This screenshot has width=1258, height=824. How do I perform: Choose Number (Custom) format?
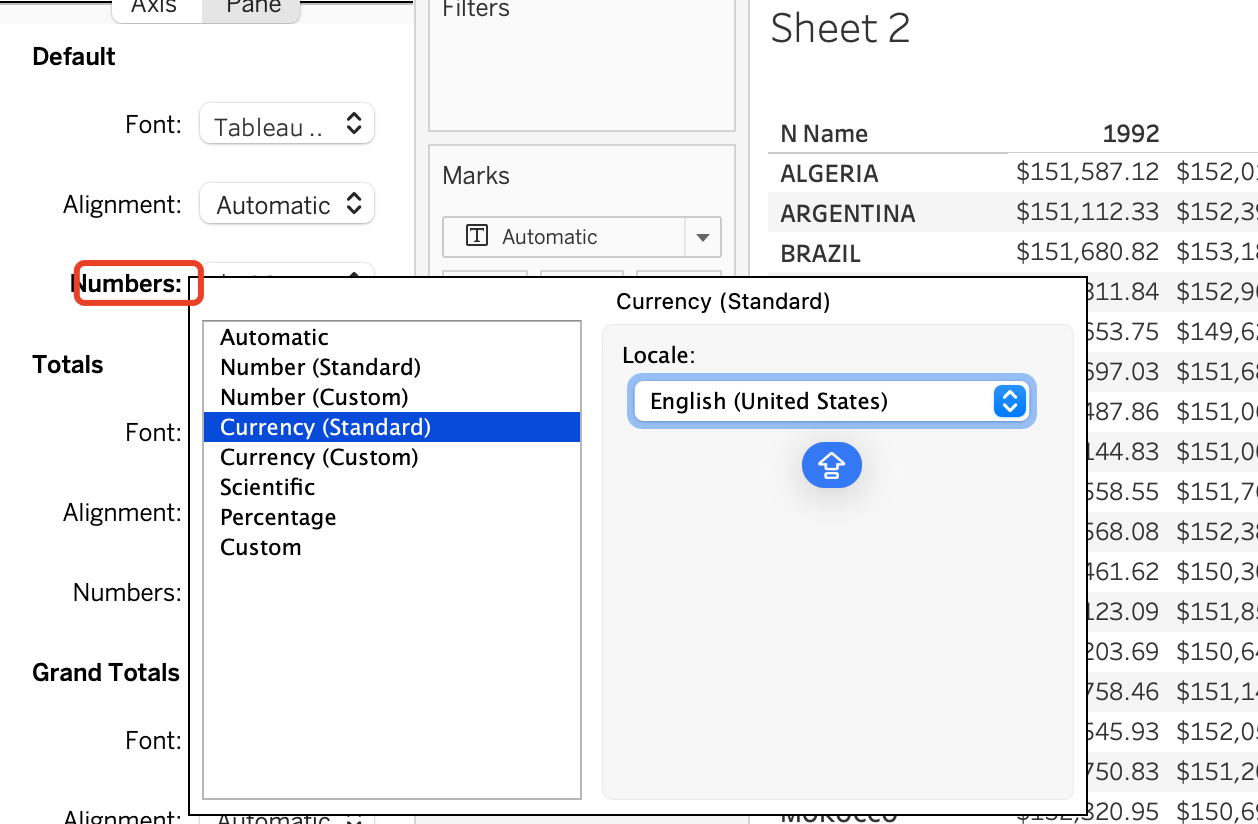(x=314, y=398)
